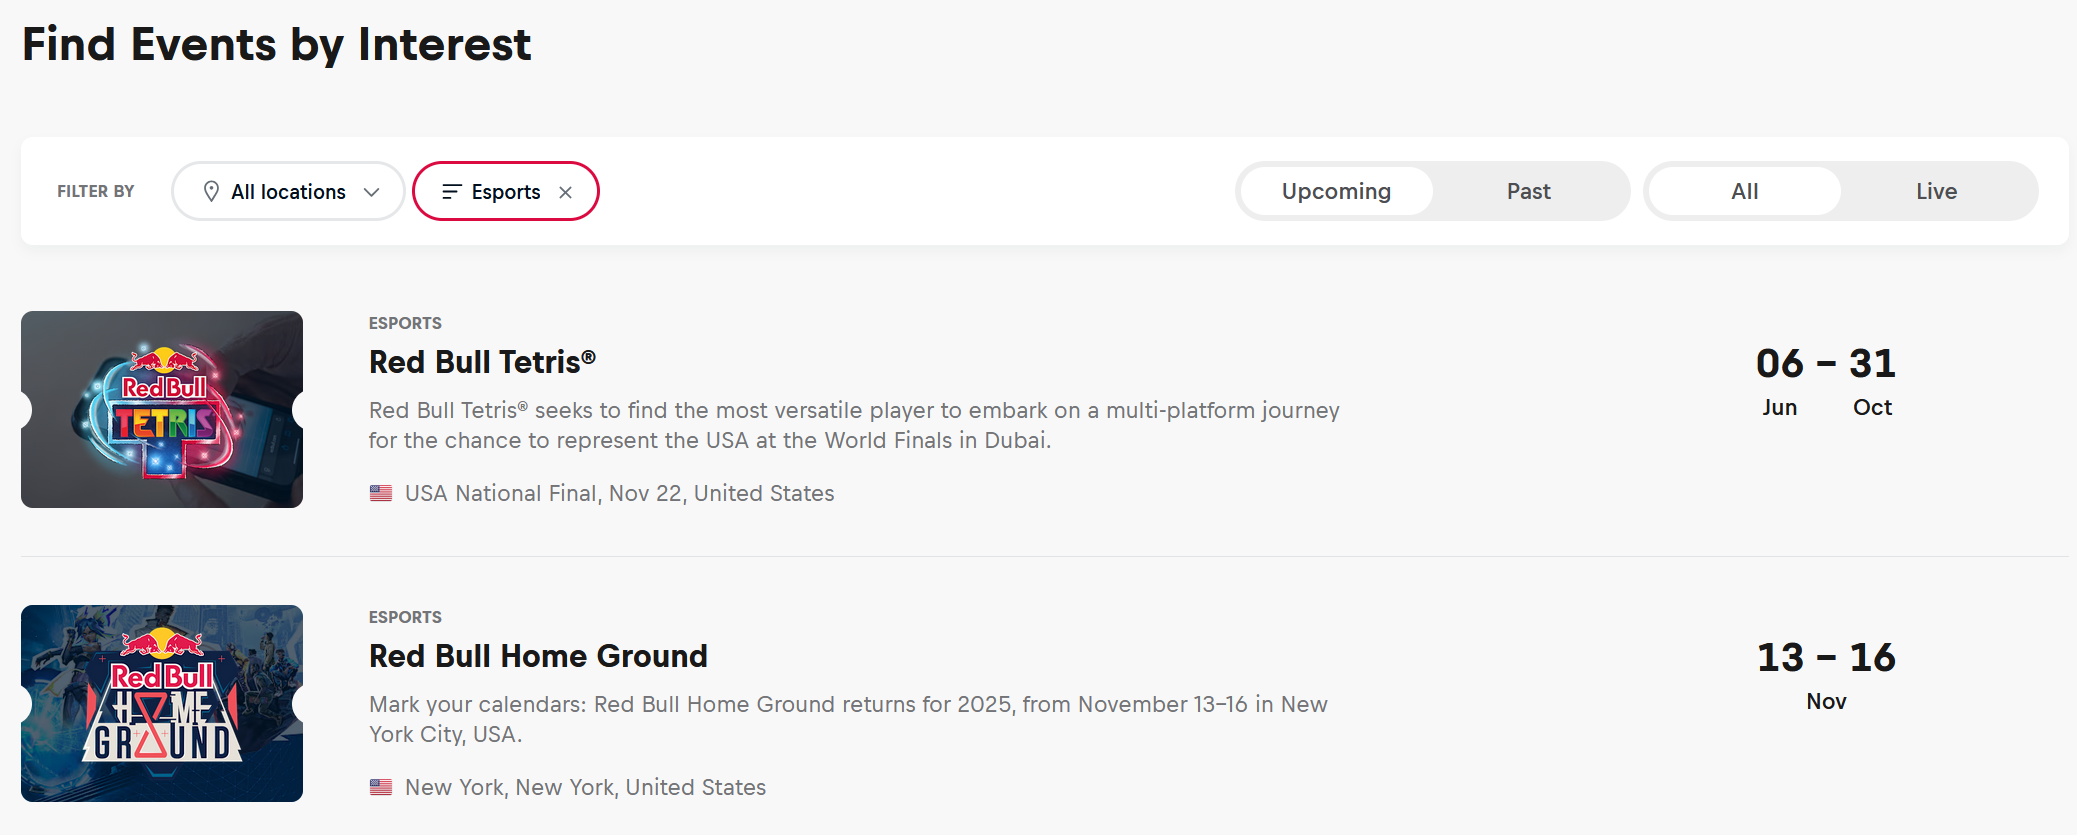Click the 13 – 16 Nov date
The width and height of the screenshot is (2077, 835).
pos(1825,675)
